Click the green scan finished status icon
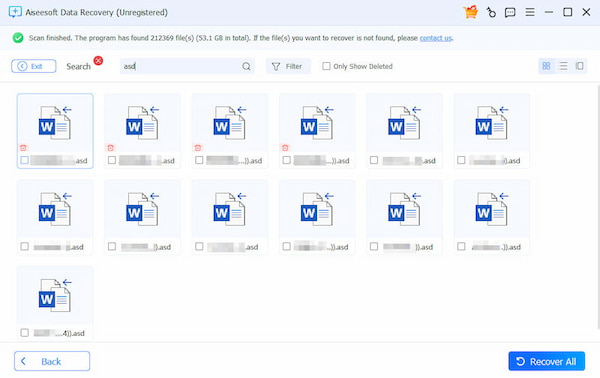 [x=18, y=38]
